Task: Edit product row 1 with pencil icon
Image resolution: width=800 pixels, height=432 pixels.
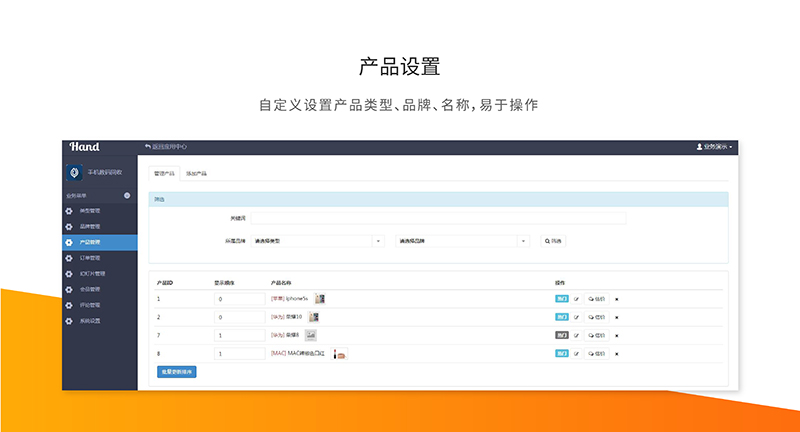Action: click(577, 299)
